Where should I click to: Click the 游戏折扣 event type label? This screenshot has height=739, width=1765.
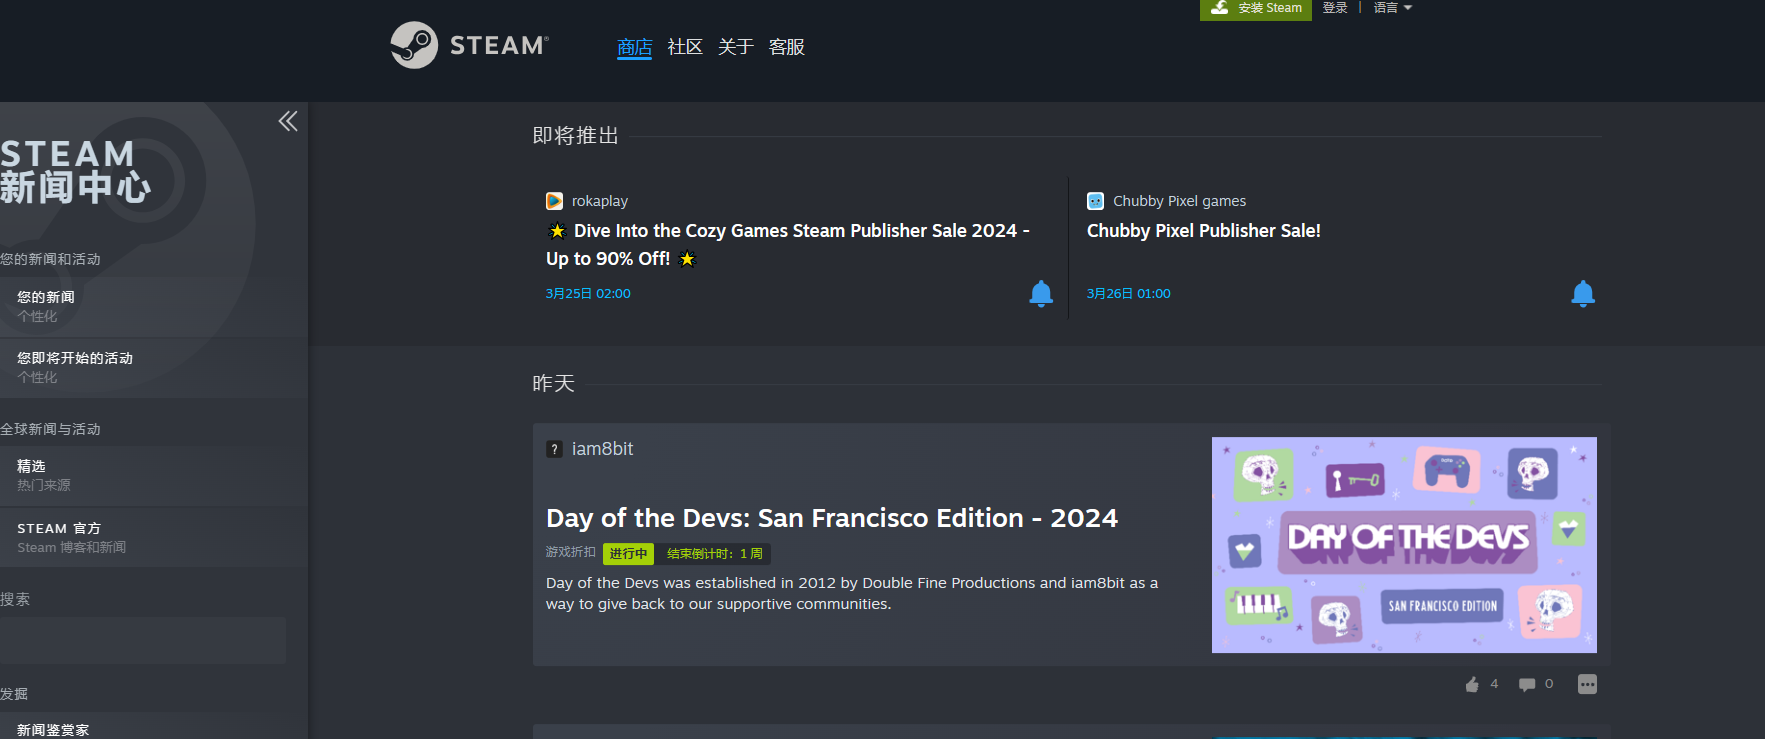click(571, 552)
